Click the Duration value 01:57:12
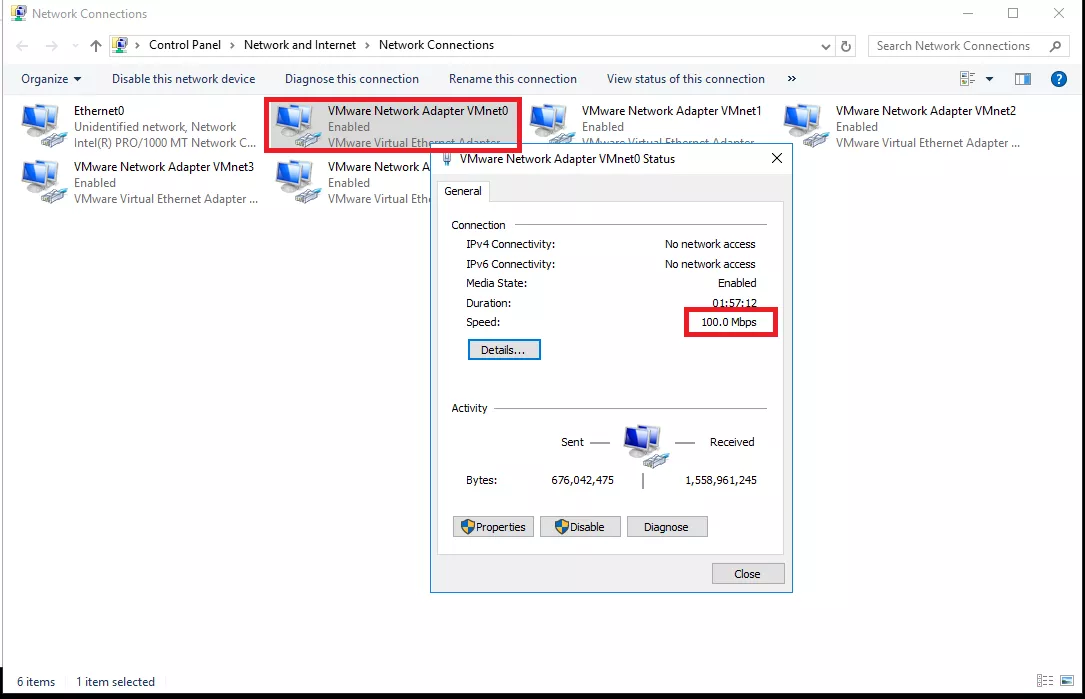1085x699 pixels. click(x=734, y=302)
